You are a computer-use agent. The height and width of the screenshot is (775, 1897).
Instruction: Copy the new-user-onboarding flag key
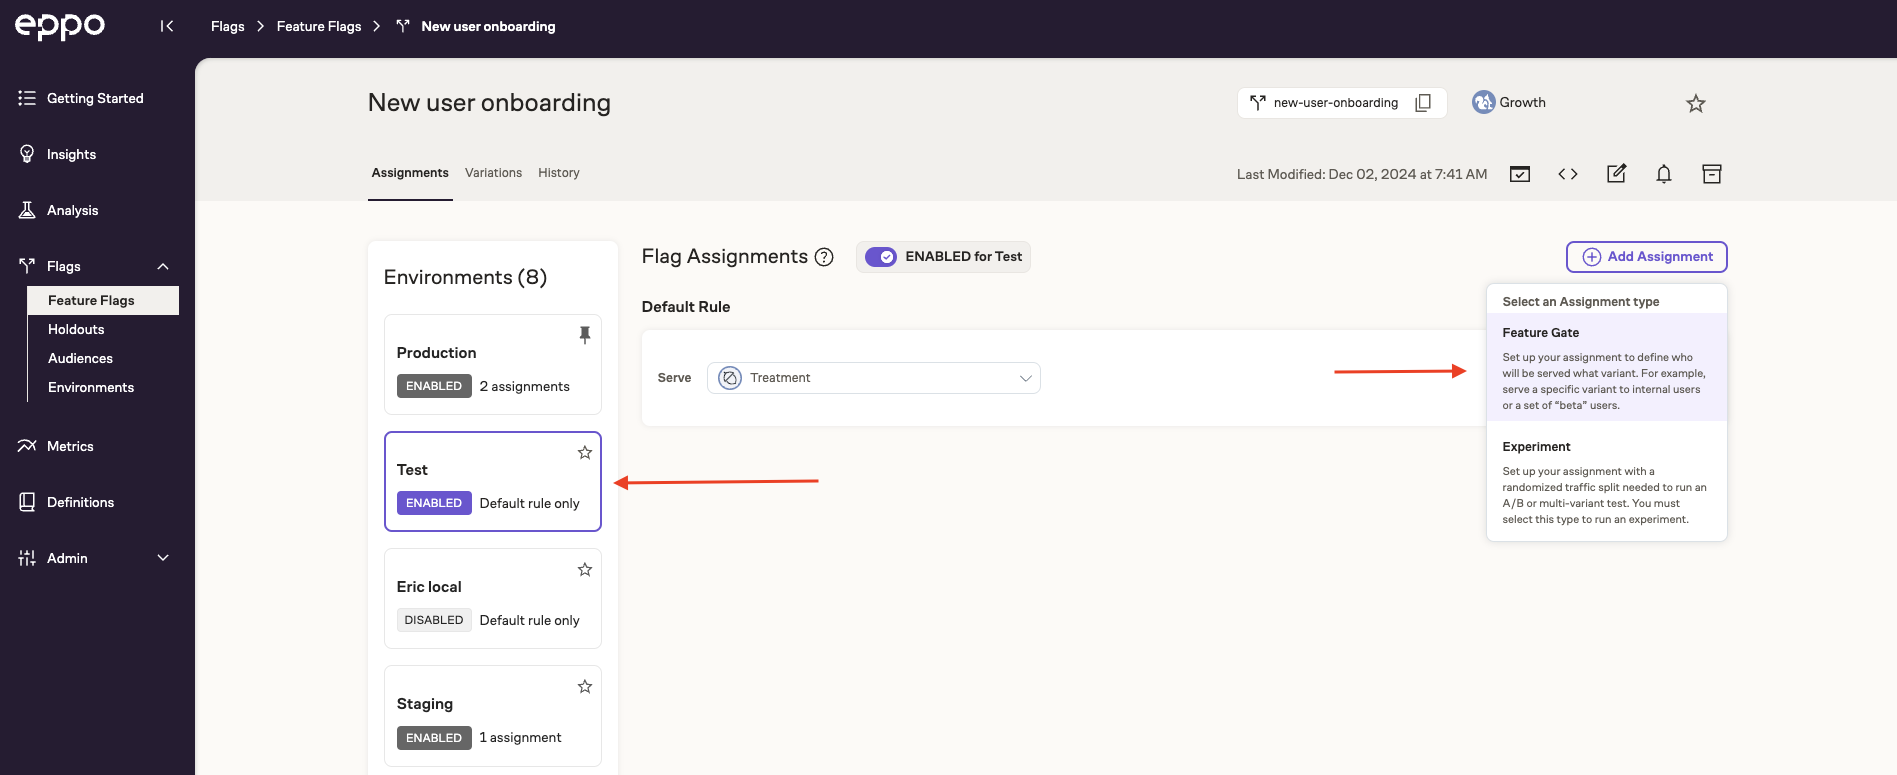(x=1423, y=103)
